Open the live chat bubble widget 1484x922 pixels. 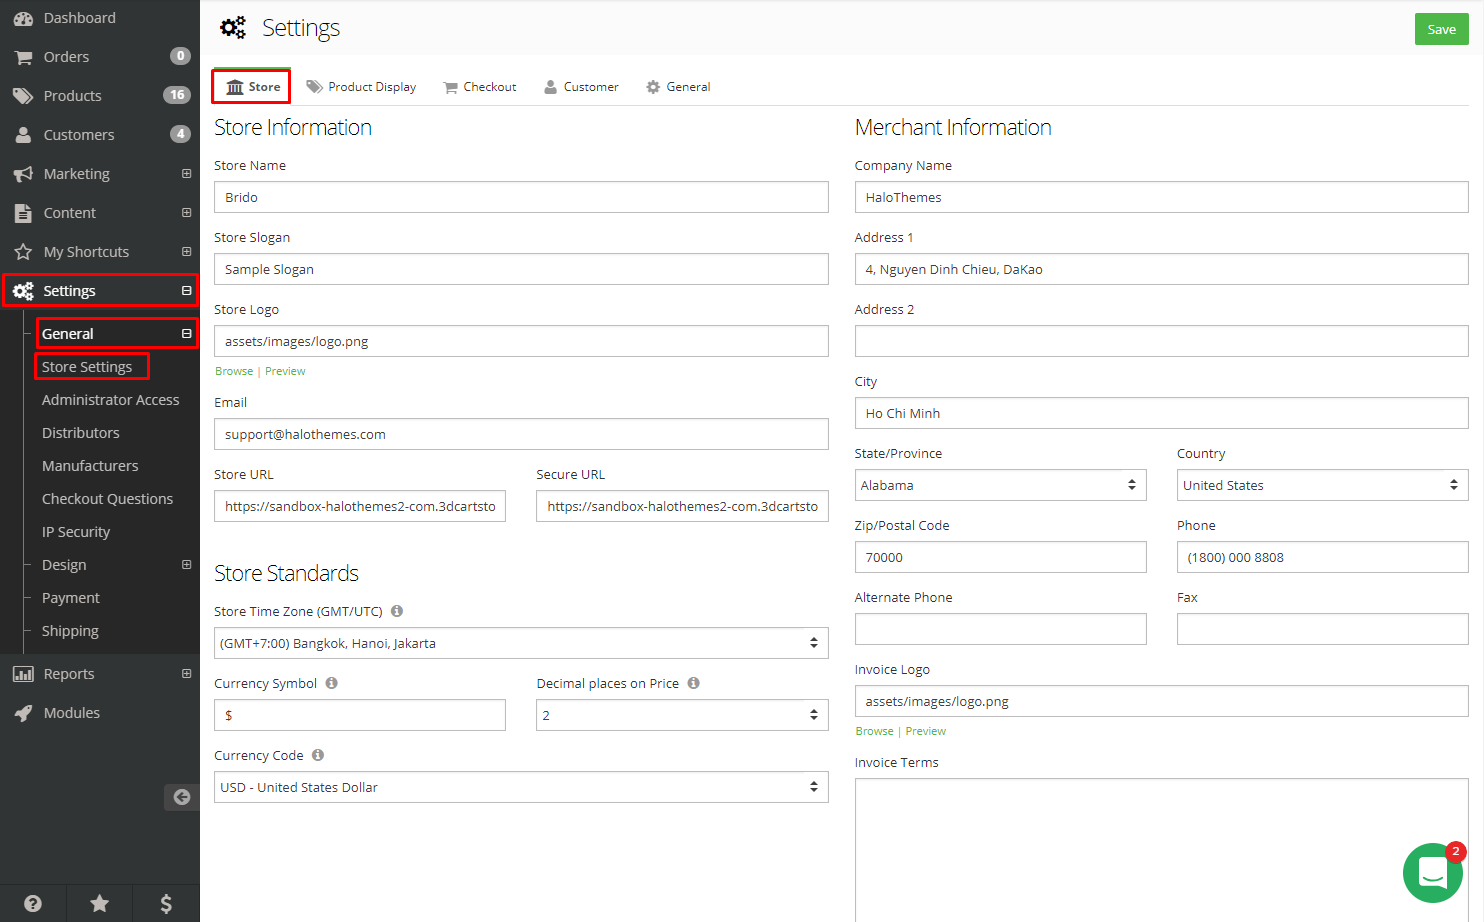1432,873
